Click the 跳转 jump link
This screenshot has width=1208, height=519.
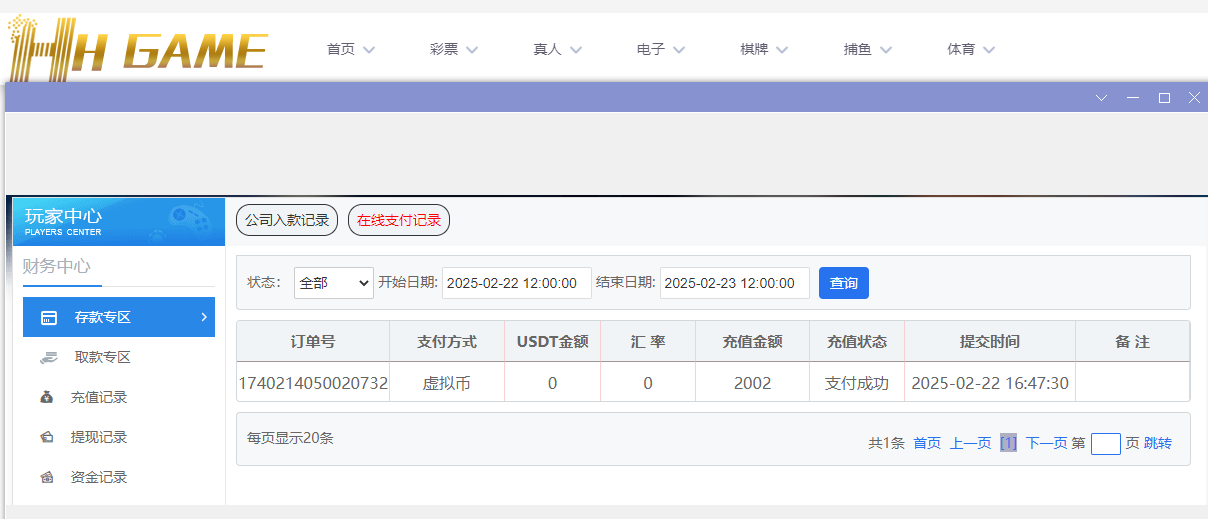click(1158, 443)
